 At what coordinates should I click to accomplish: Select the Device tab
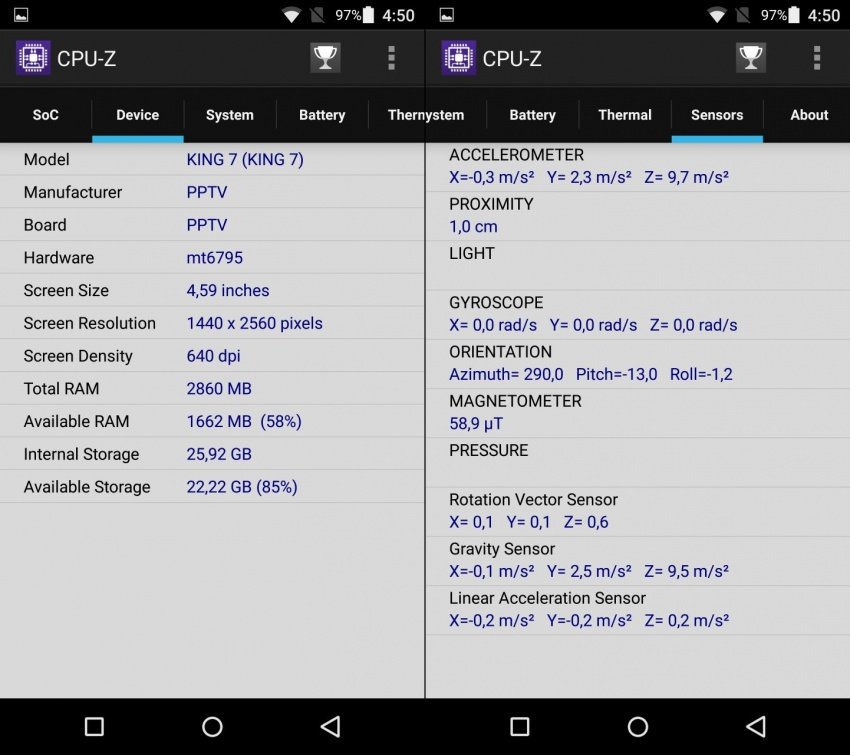pyautogui.click(x=138, y=115)
